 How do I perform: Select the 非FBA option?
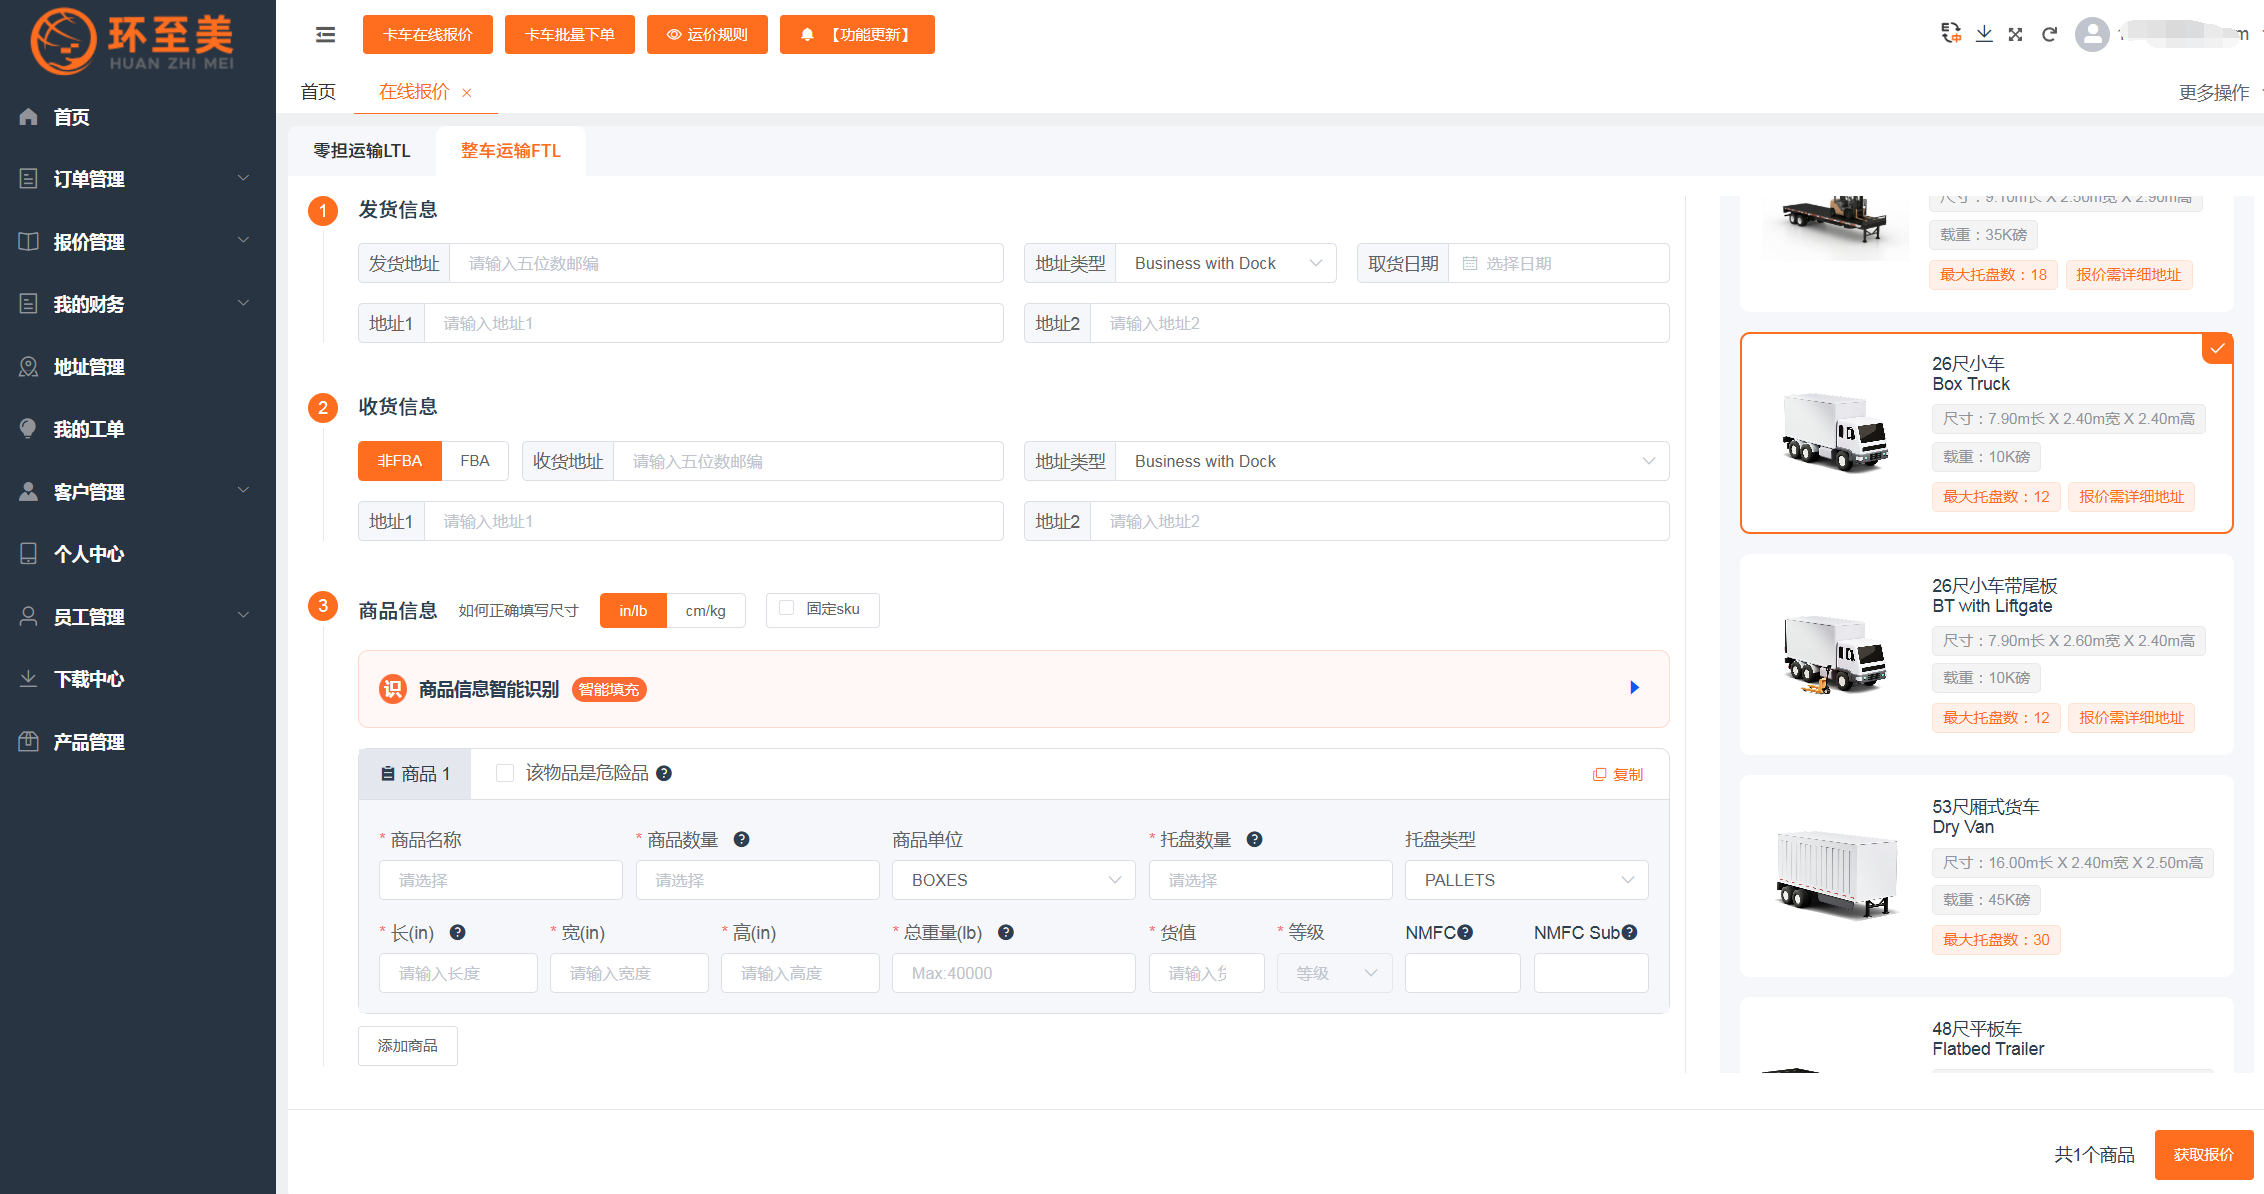(399, 461)
